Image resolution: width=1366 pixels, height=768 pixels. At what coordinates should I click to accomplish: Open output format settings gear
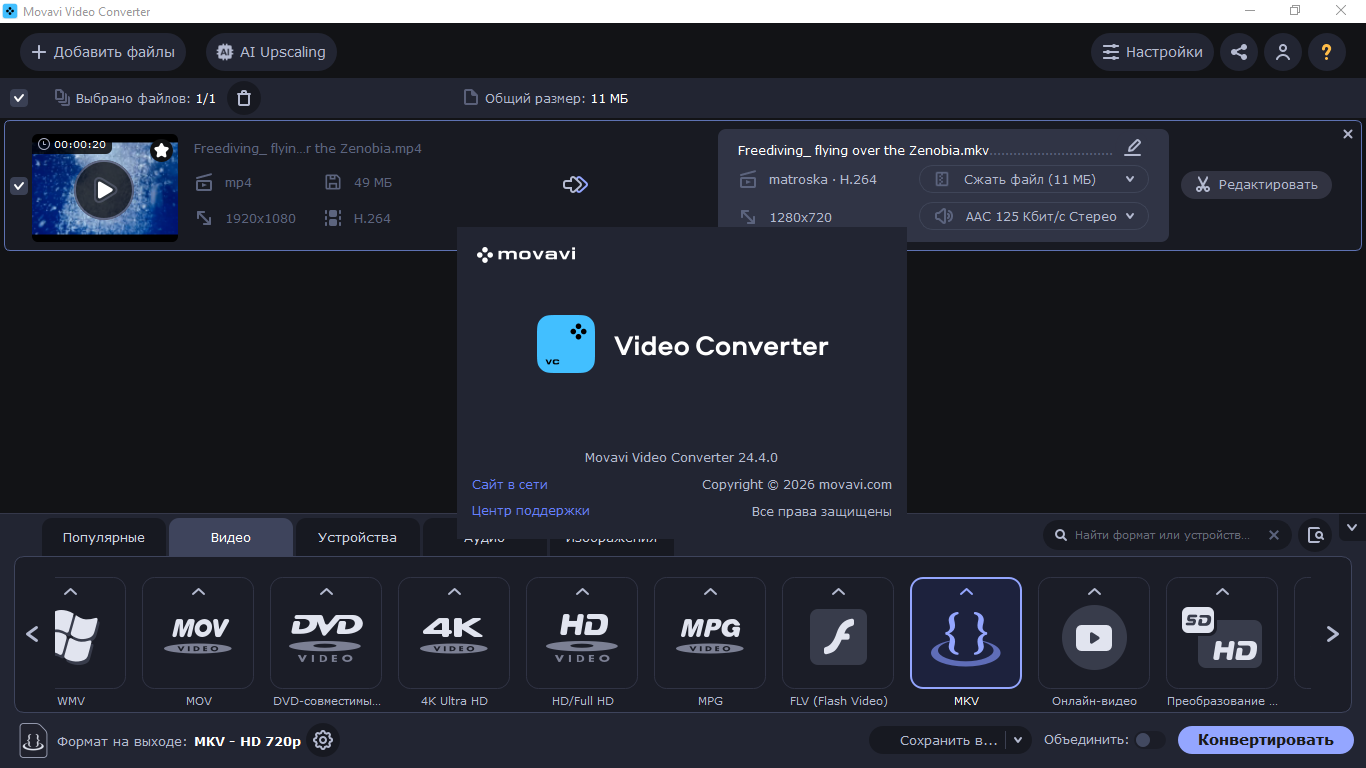(323, 741)
